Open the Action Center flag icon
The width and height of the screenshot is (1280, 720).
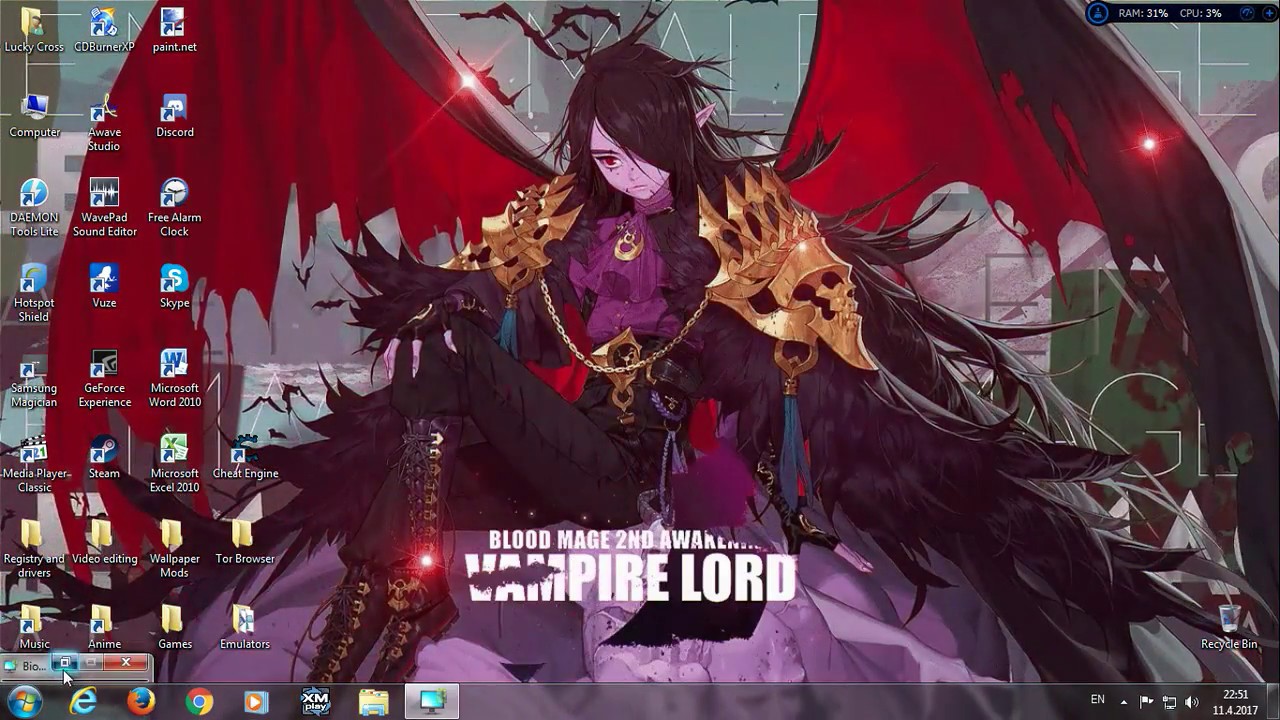tap(1146, 702)
